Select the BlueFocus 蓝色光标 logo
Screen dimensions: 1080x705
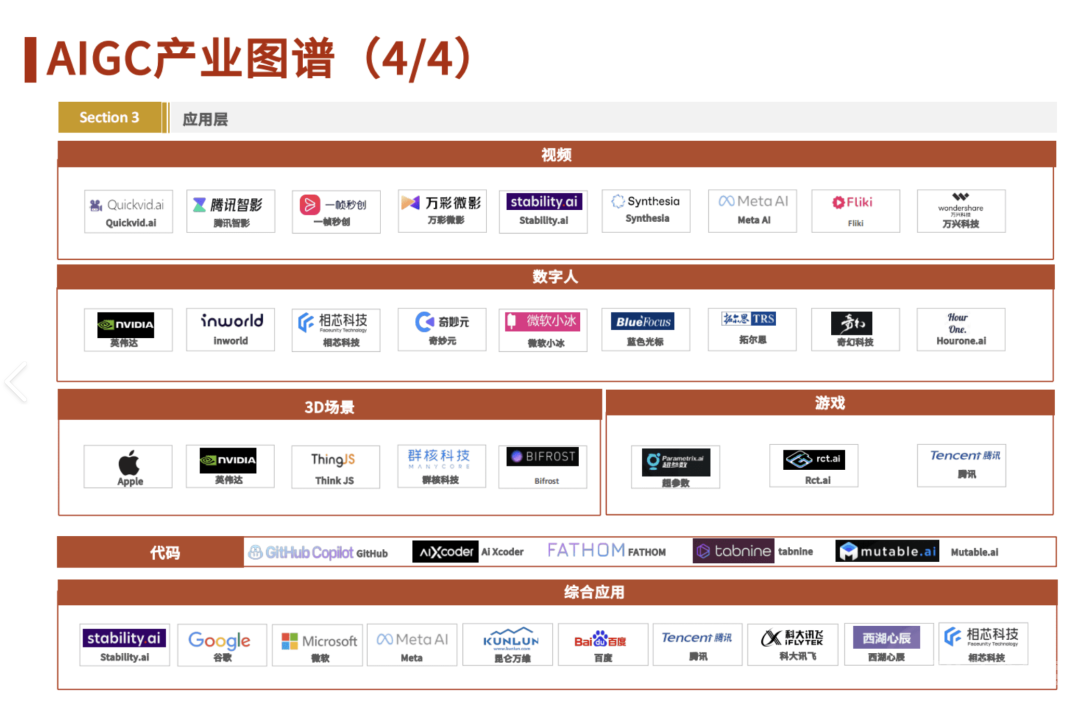(x=646, y=330)
